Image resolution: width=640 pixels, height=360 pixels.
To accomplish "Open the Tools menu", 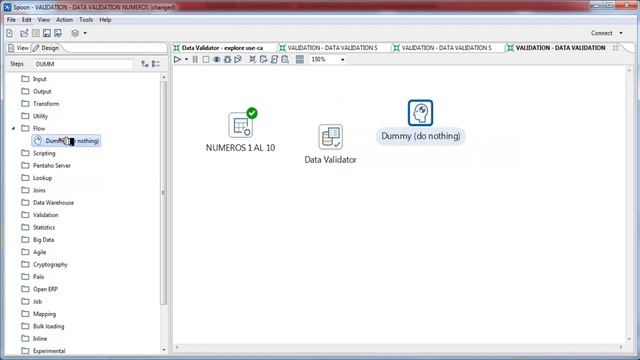I will (86, 20).
